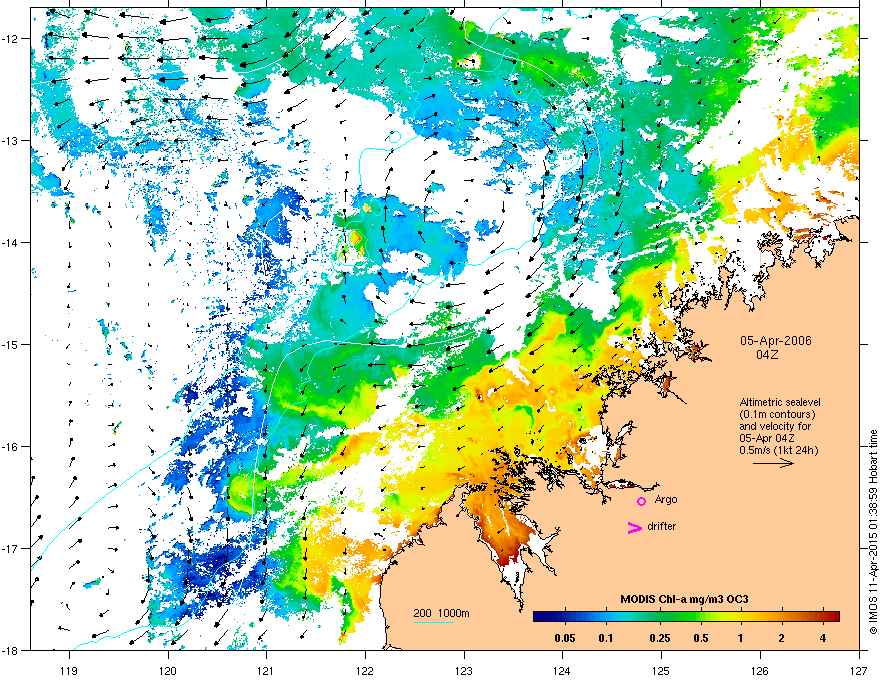Click colorbar value 0.05
The width and height of the screenshot is (880, 680).
coord(565,638)
